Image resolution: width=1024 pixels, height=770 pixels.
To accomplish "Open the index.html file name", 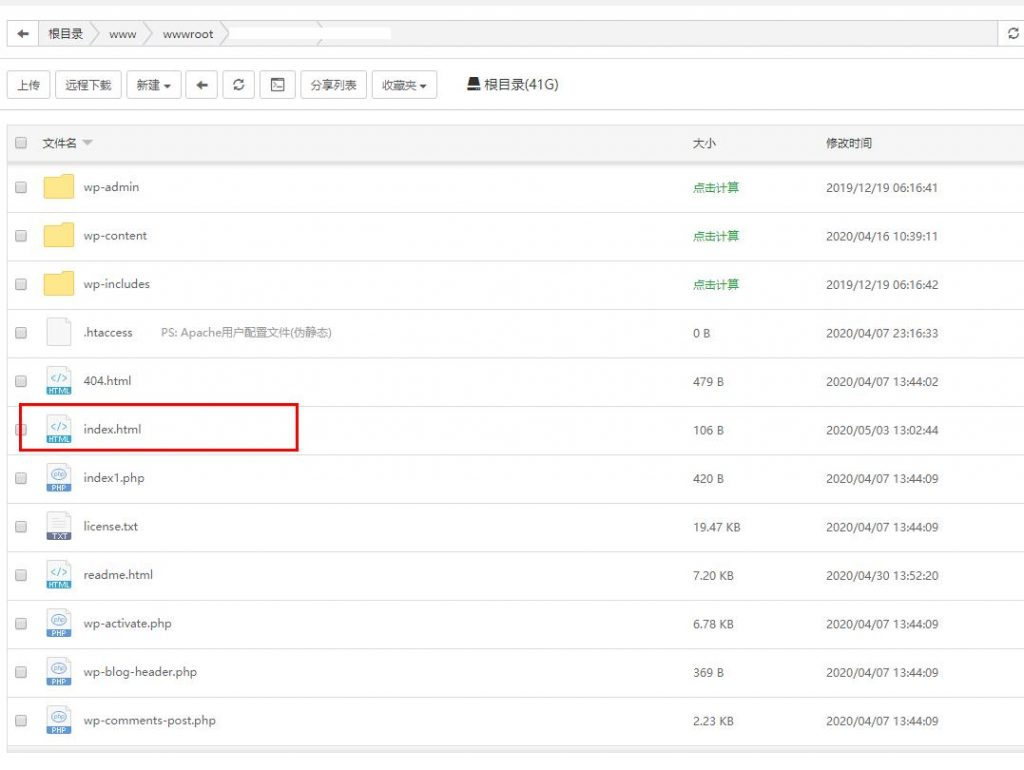I will click(112, 430).
